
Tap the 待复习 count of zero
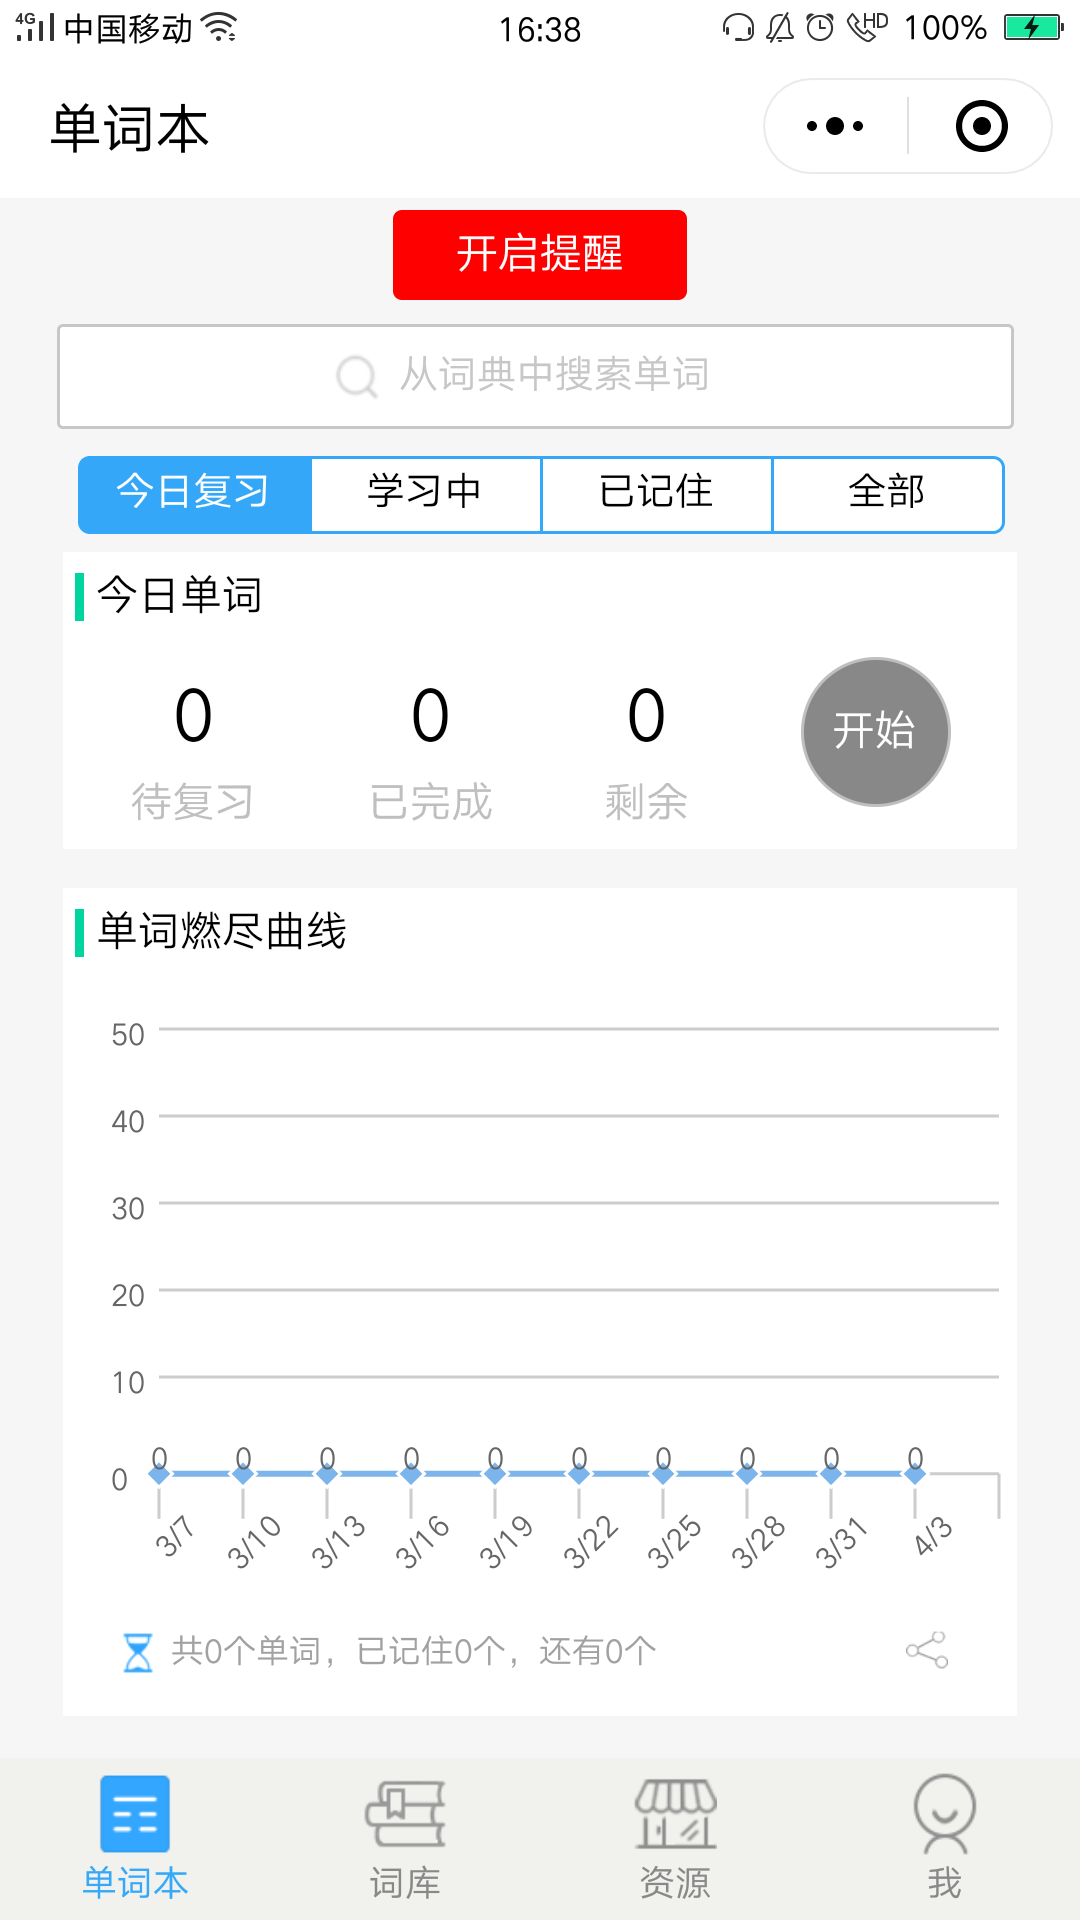pyautogui.click(x=193, y=716)
